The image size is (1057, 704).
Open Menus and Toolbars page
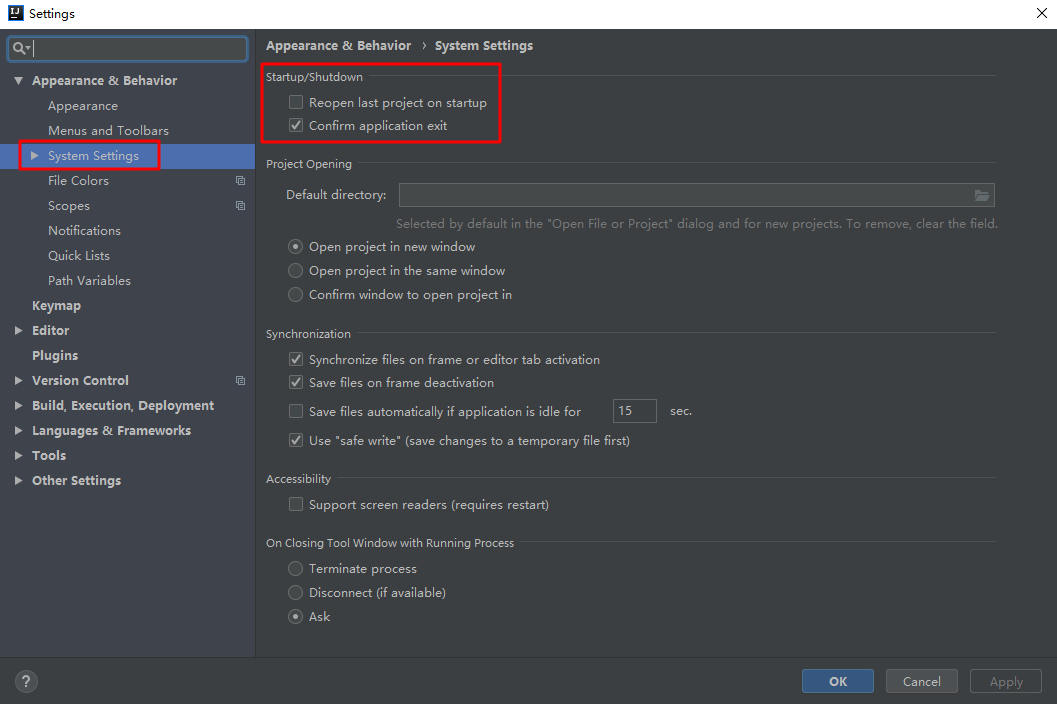pyautogui.click(x=108, y=131)
